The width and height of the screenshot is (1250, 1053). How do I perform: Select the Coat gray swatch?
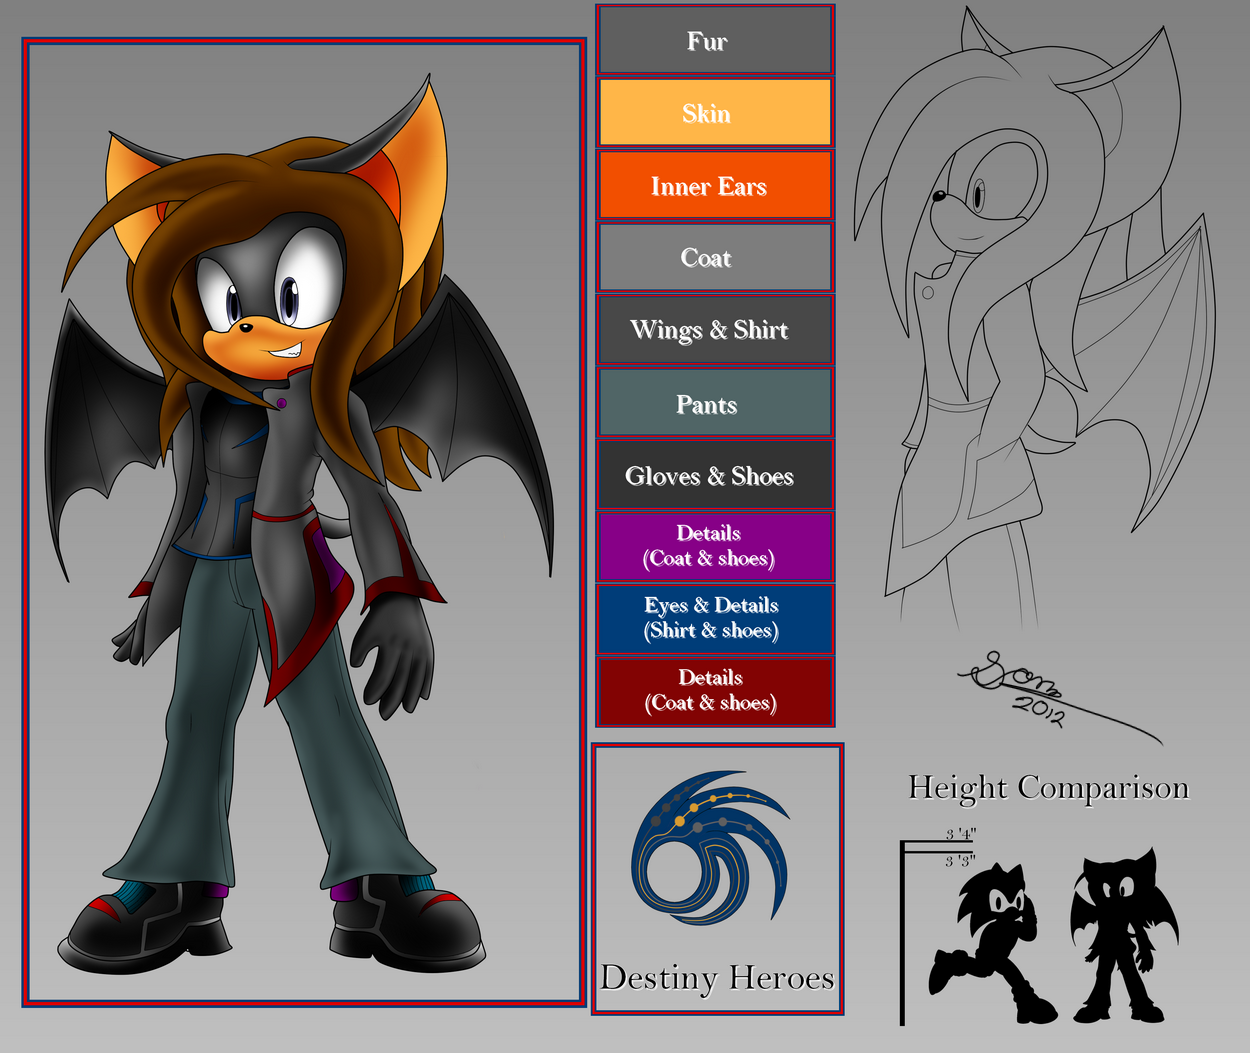(715, 257)
